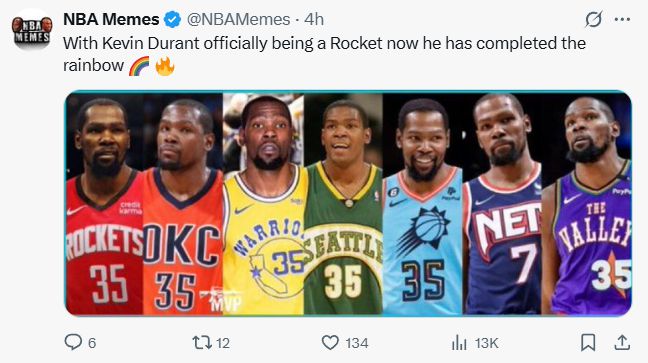Click the blue verified badge
This screenshot has height=363, width=648.
(172, 19)
